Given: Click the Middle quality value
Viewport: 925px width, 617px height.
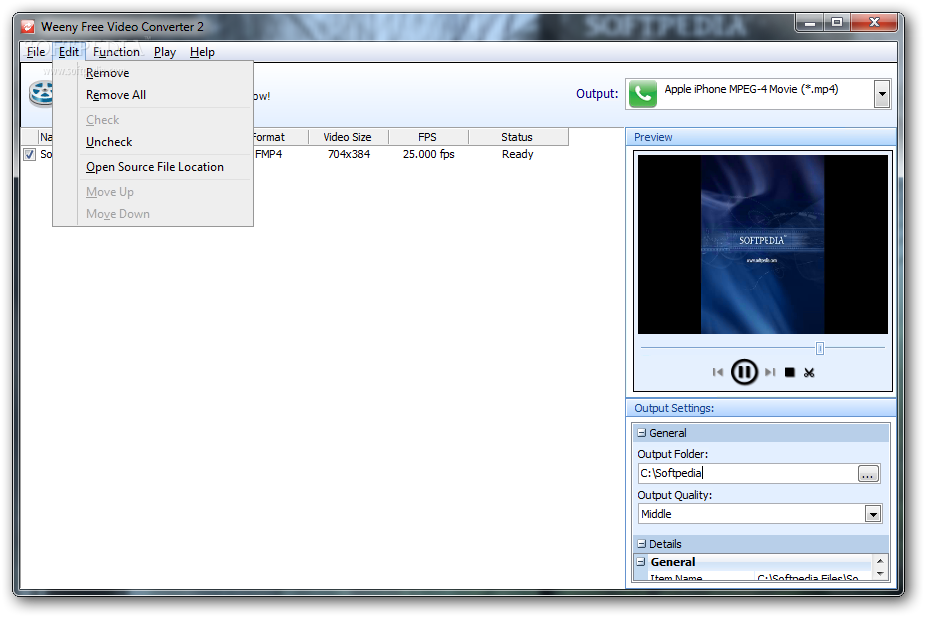Looking at the screenshot, I should click(656, 514).
